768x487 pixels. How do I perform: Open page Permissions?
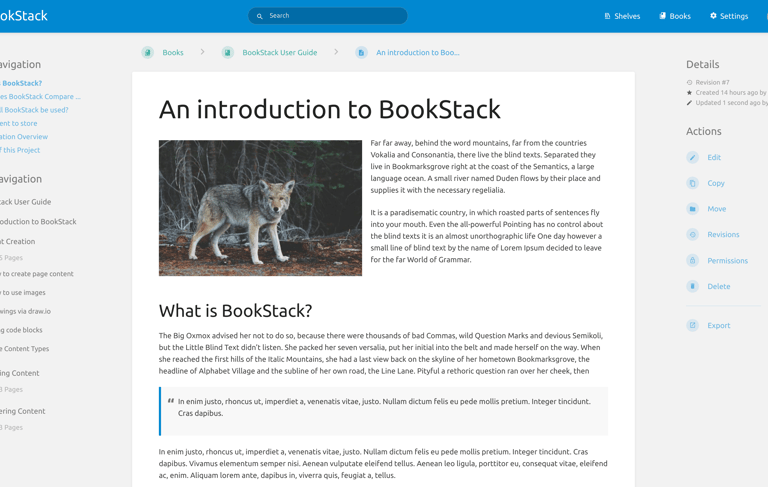[727, 261]
